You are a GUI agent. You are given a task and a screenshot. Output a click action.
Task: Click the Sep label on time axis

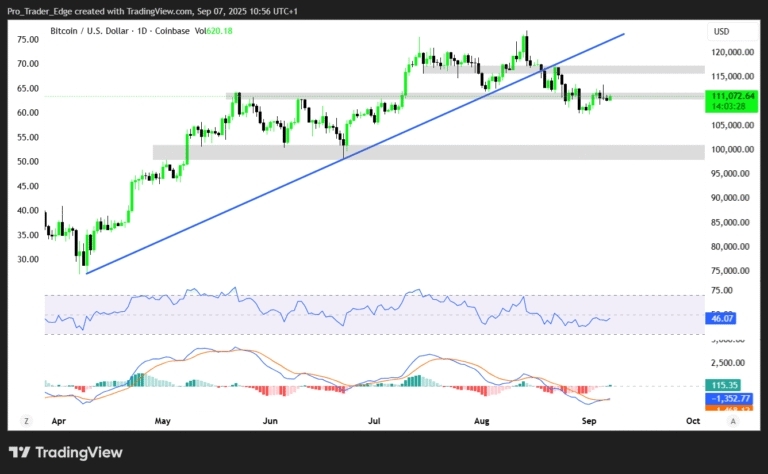pyautogui.click(x=588, y=422)
